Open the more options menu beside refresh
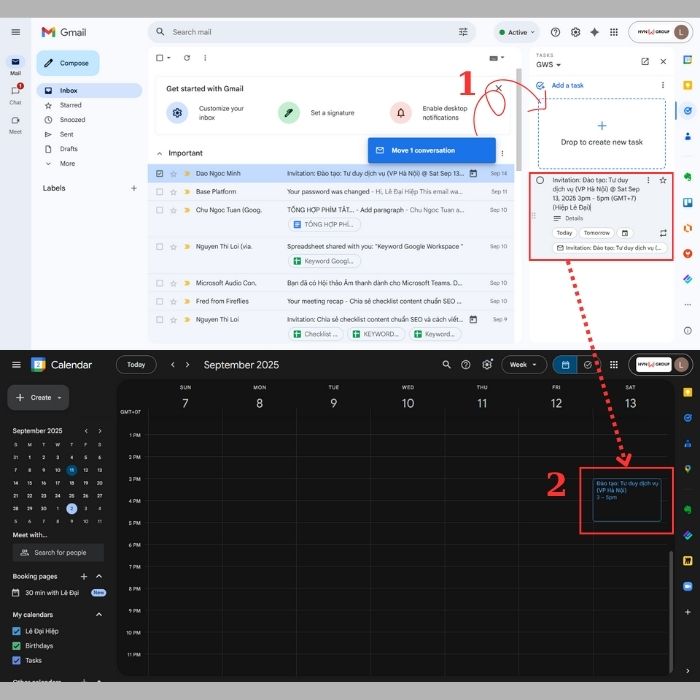The height and width of the screenshot is (700, 700). point(205,58)
